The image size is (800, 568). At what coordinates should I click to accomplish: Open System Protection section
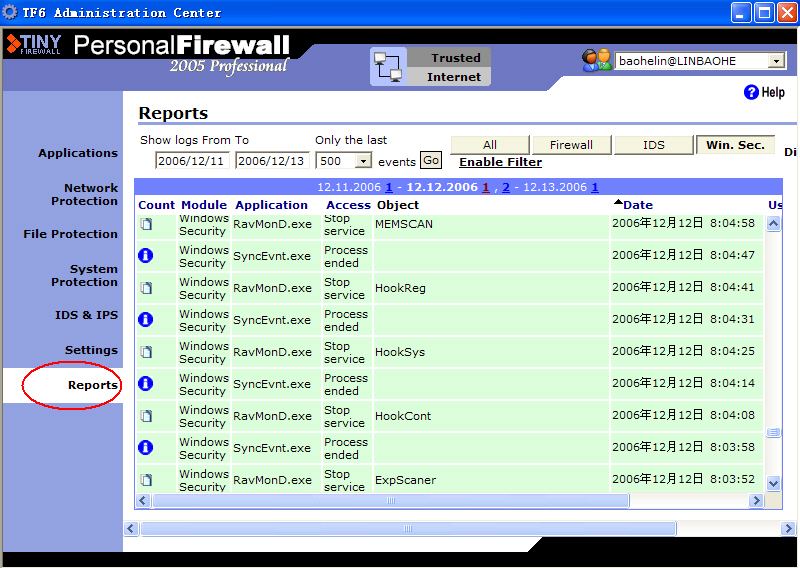[84, 276]
